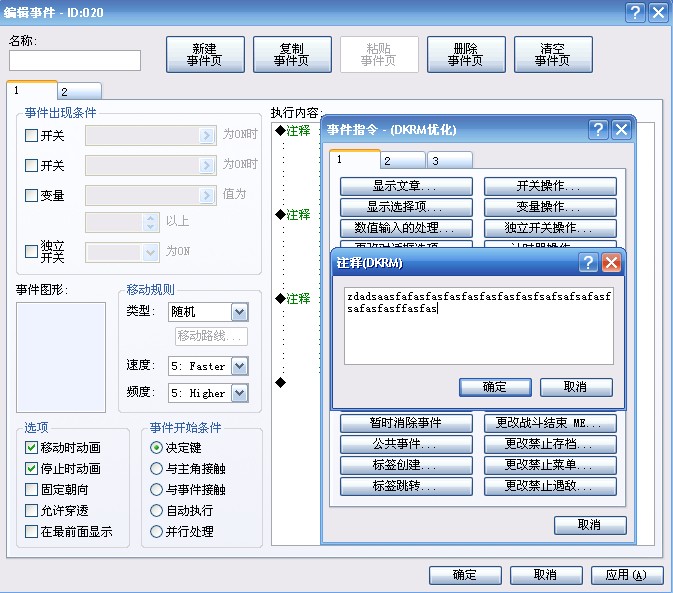Enable the 变量 condition checkbox
This screenshot has height=593, width=673.
[31, 195]
